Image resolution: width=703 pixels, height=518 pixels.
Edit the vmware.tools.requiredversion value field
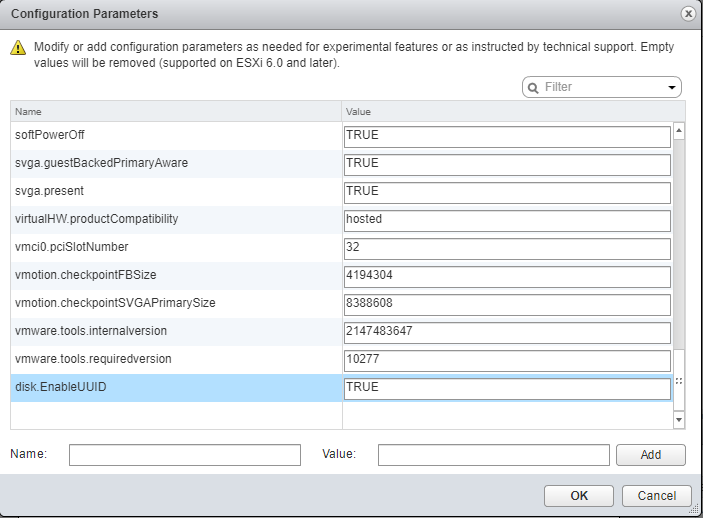[x=507, y=361]
